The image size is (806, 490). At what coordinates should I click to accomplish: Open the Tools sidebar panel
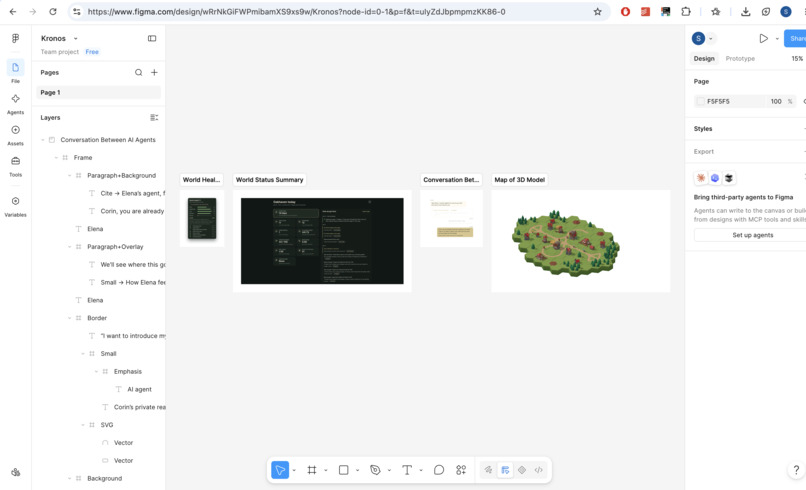15,161
